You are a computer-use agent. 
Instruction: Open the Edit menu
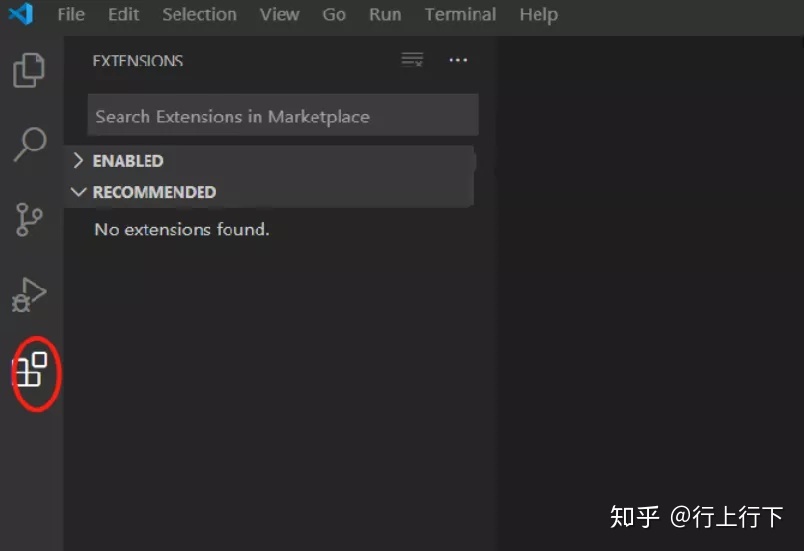[123, 14]
